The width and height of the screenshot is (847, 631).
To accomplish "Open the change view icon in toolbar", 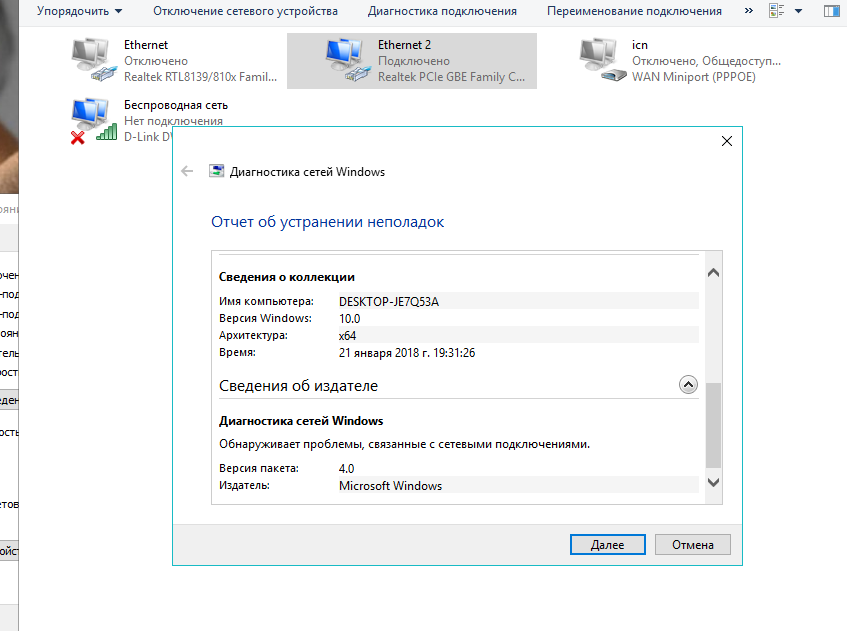I will 777,11.
